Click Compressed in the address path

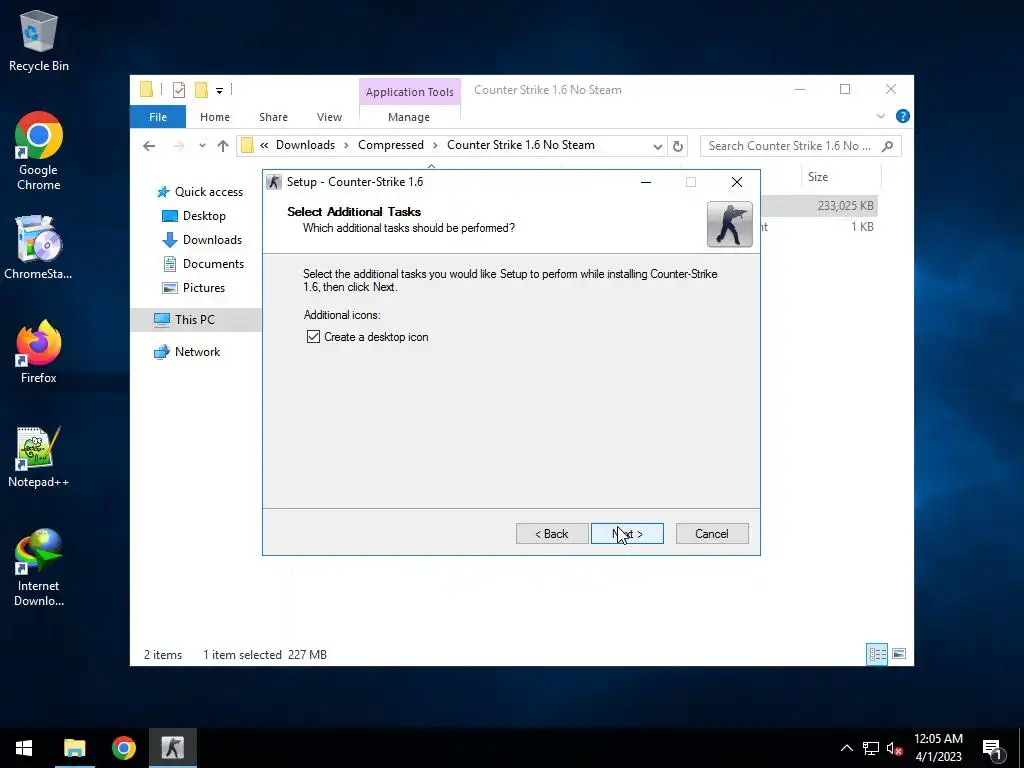[391, 145]
